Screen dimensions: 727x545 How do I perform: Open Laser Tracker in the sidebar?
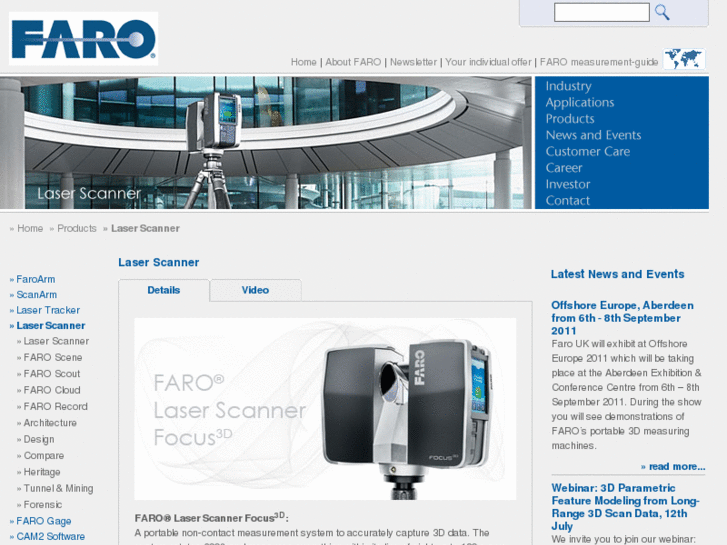(48, 310)
